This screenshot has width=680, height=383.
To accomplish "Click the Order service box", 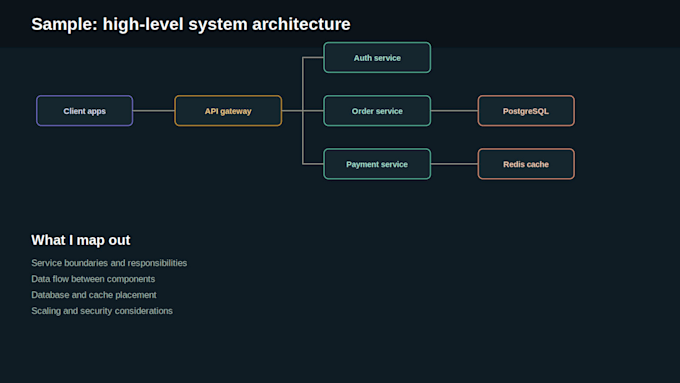I will (377, 111).
